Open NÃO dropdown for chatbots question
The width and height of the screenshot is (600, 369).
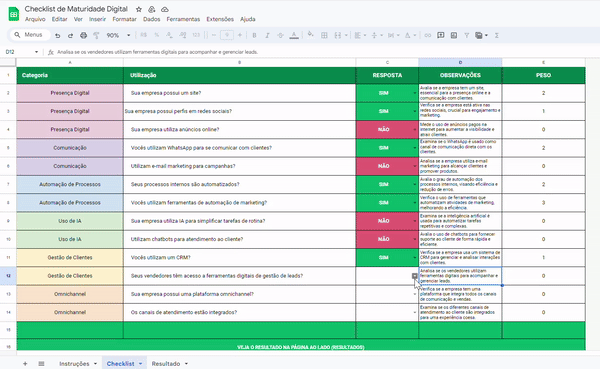(414, 239)
